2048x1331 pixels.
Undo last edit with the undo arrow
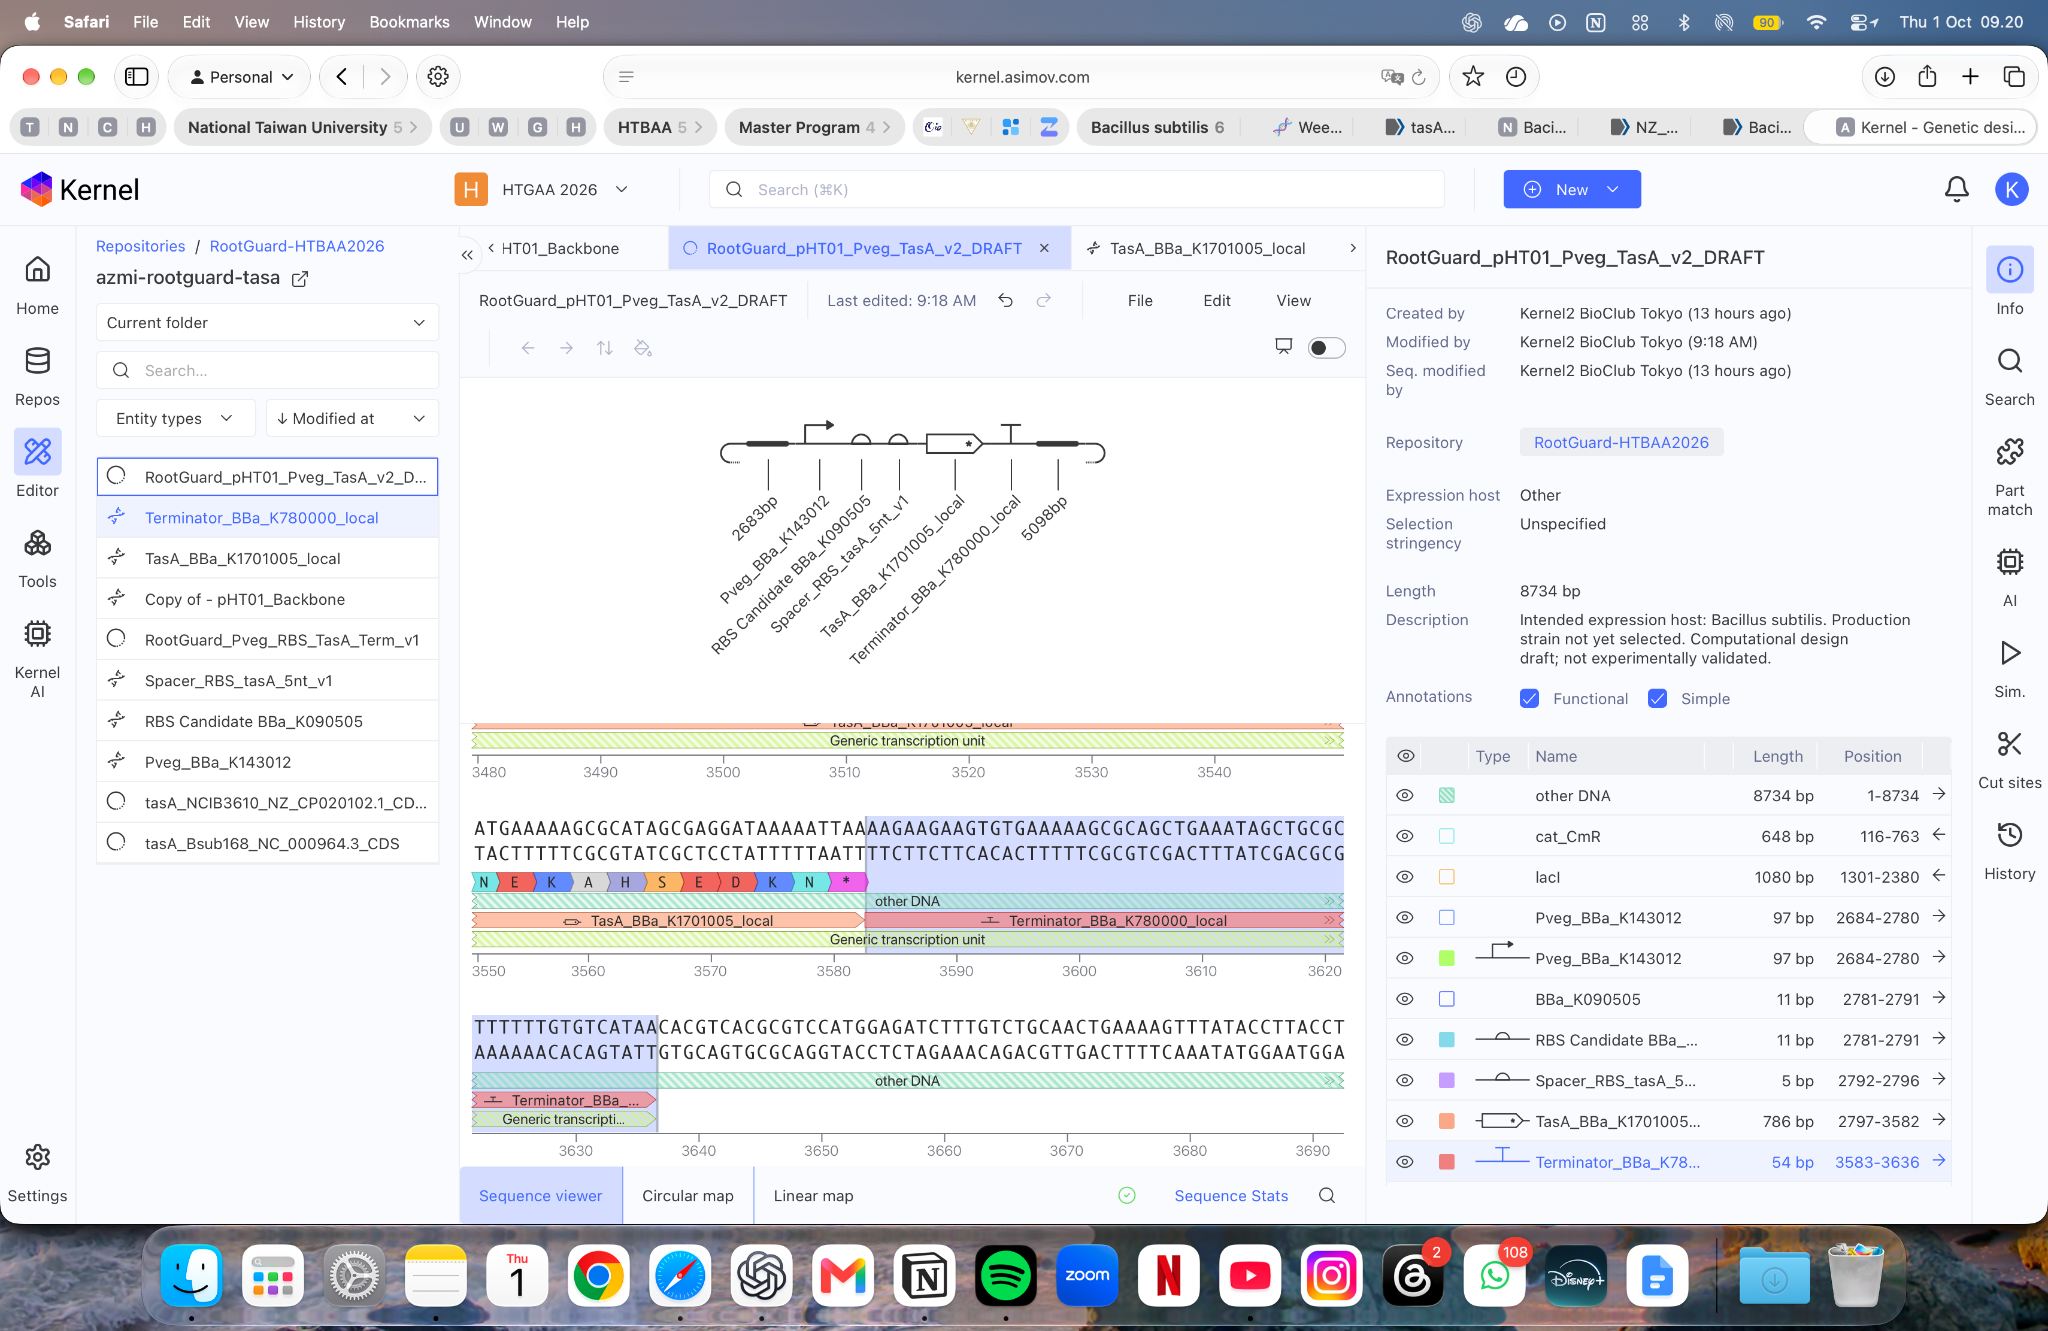click(1006, 300)
